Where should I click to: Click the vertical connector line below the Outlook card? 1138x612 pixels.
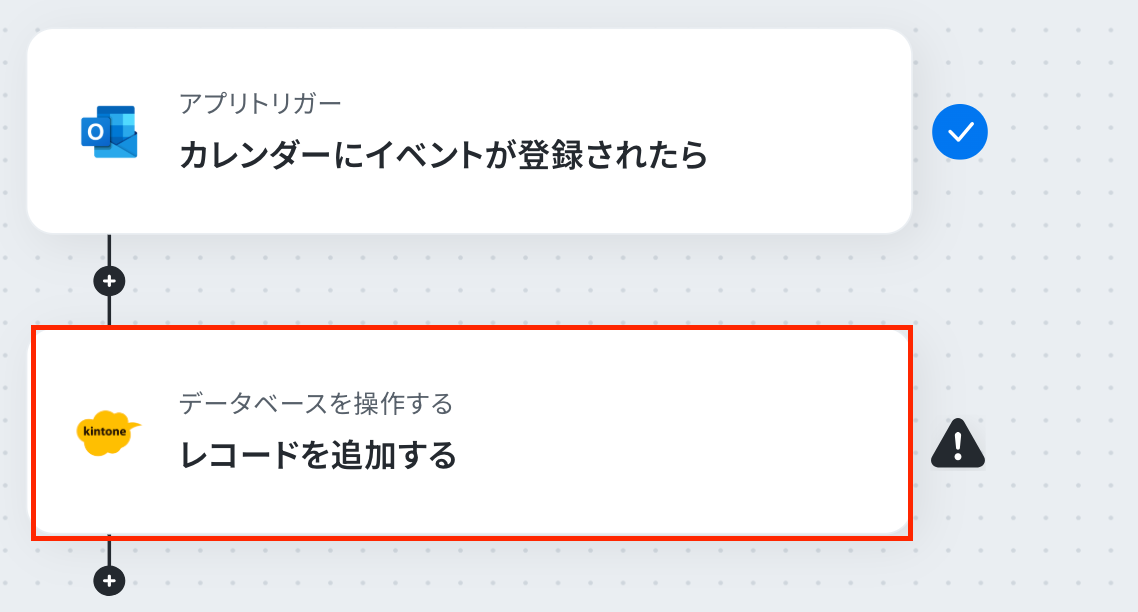(x=109, y=249)
